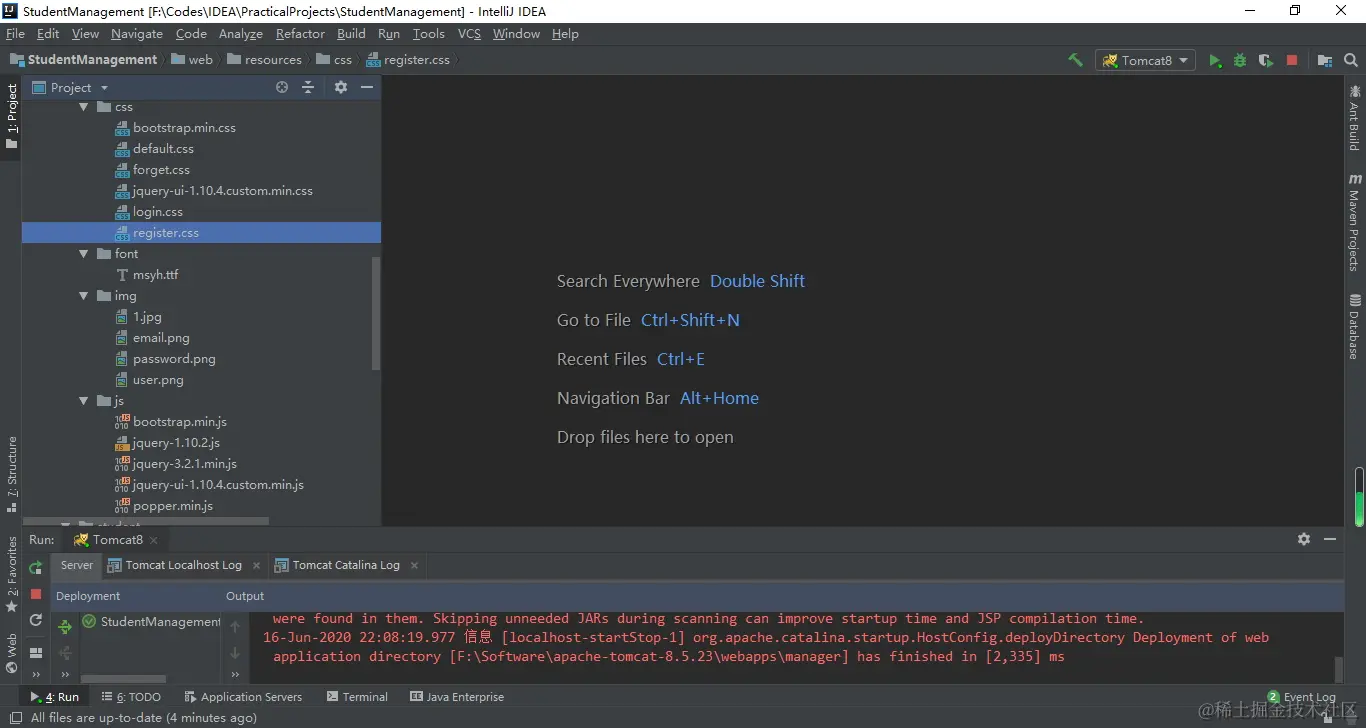
Task: Collapse the font folder in project tree
Action: pos(84,254)
